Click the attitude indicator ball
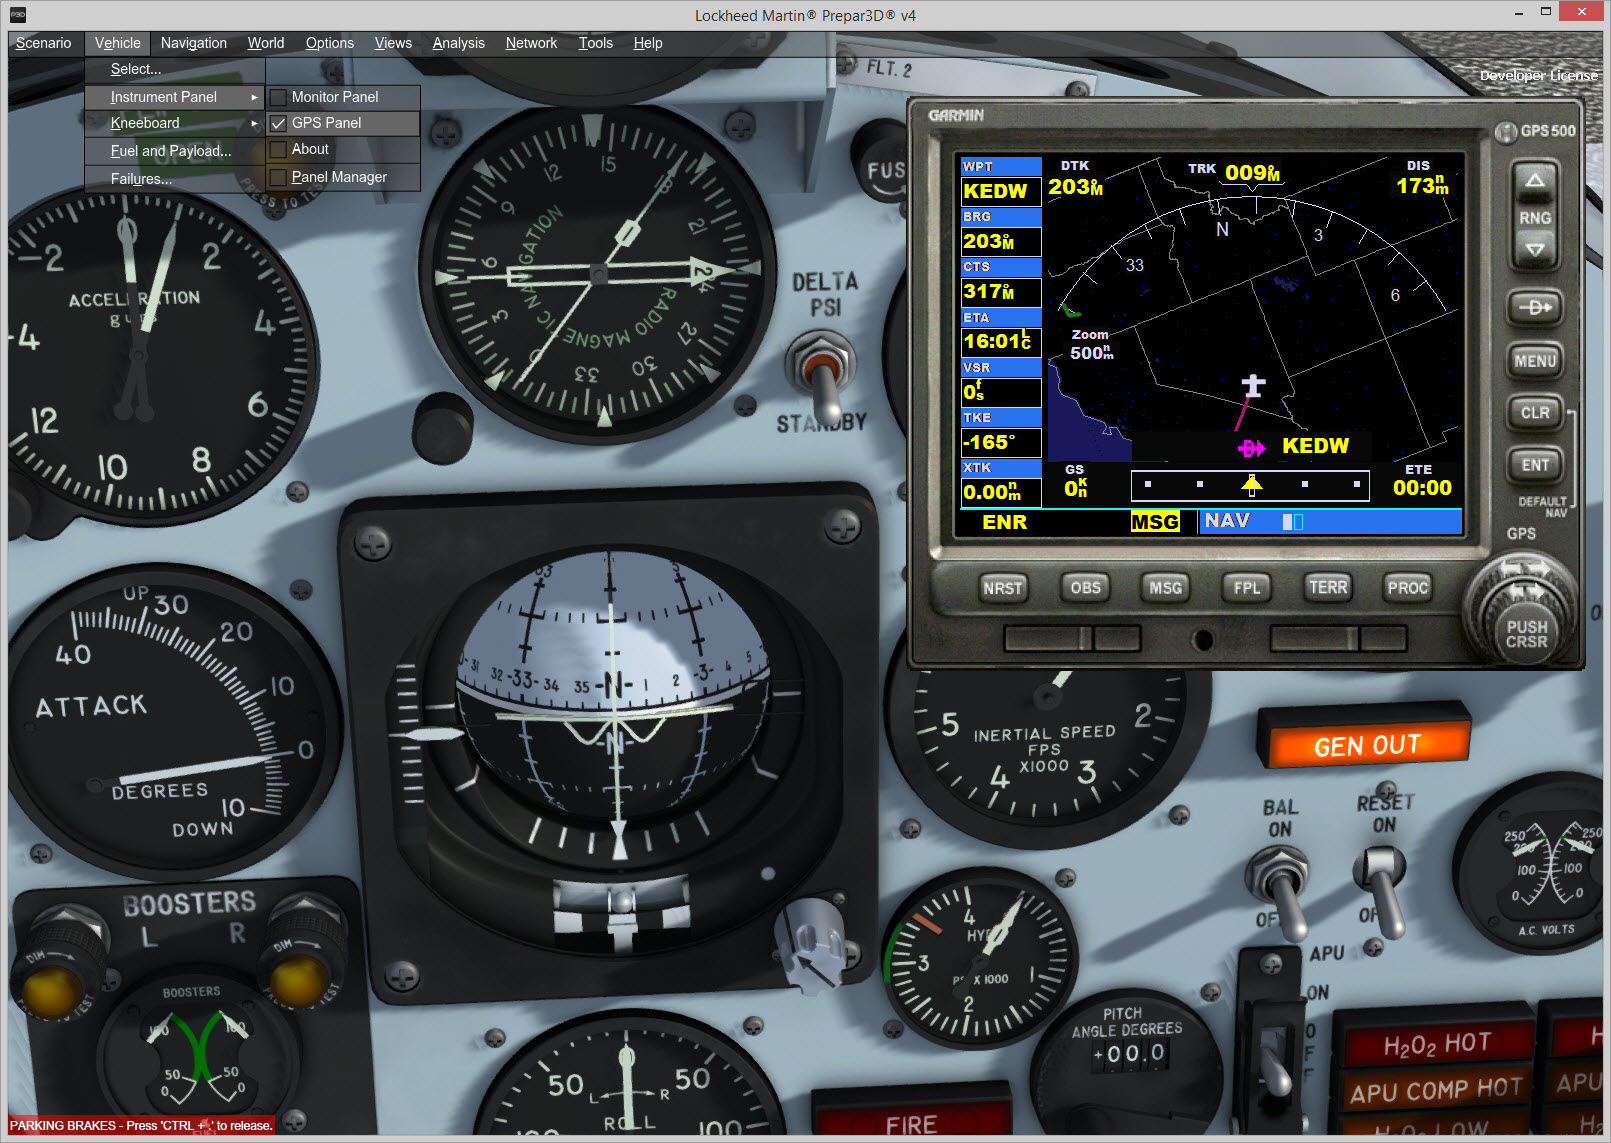1611x1143 pixels. tap(613, 685)
